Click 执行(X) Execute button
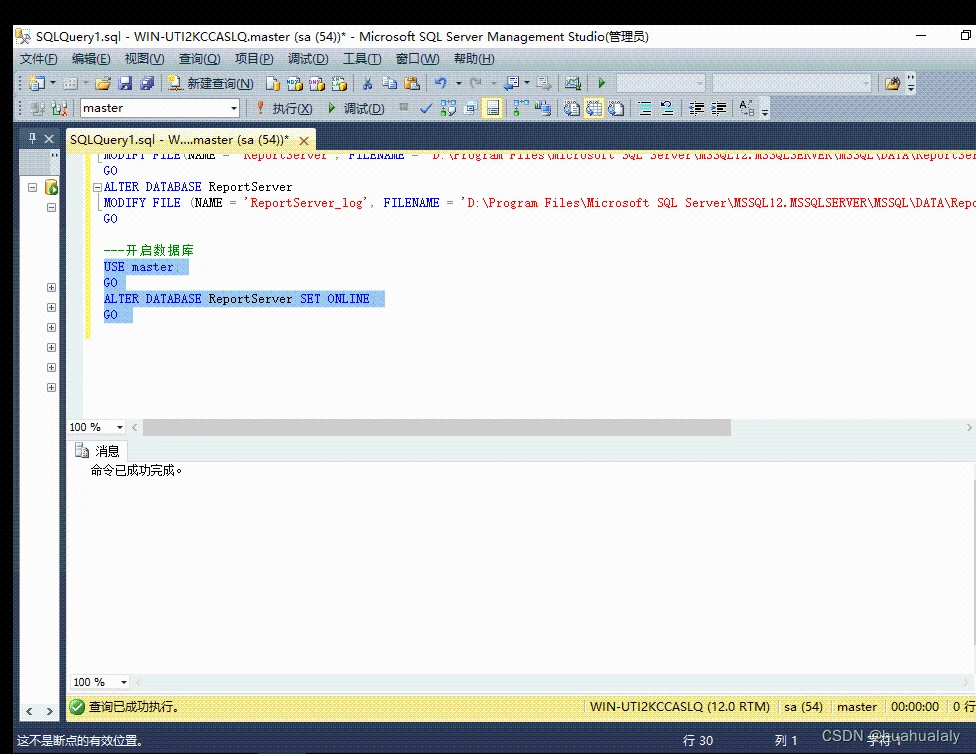Viewport: 976px width, 754px height. (284, 108)
